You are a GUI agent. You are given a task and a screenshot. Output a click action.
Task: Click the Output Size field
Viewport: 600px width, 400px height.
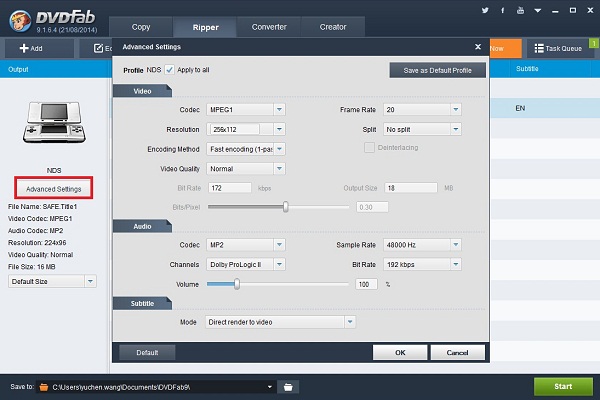411,188
